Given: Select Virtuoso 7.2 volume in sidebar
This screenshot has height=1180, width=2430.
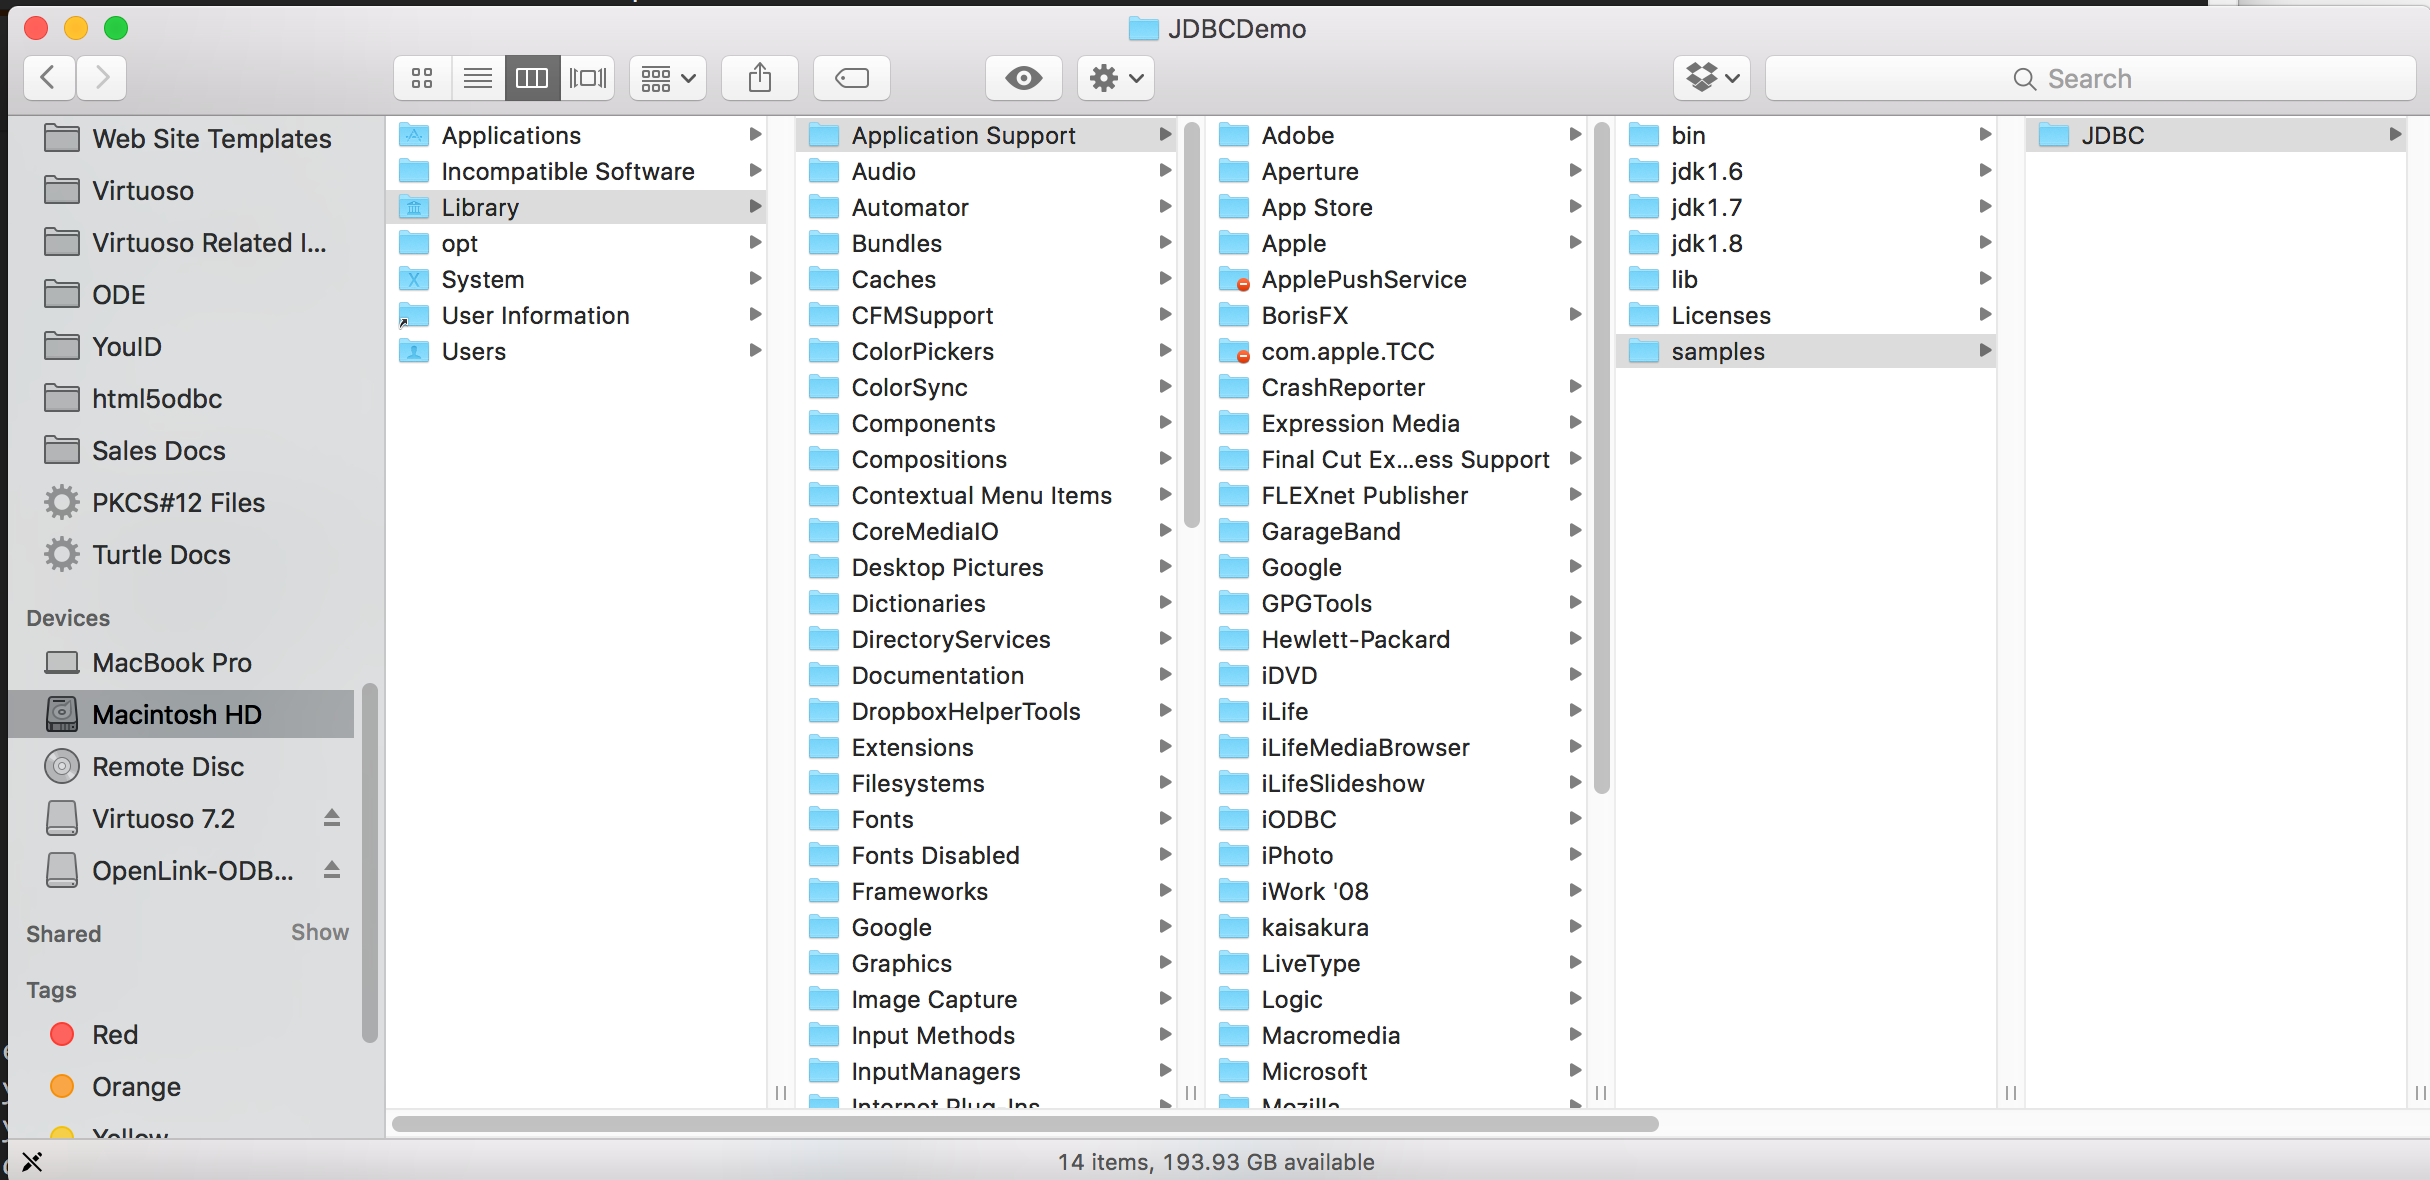Looking at the screenshot, I should [165, 818].
